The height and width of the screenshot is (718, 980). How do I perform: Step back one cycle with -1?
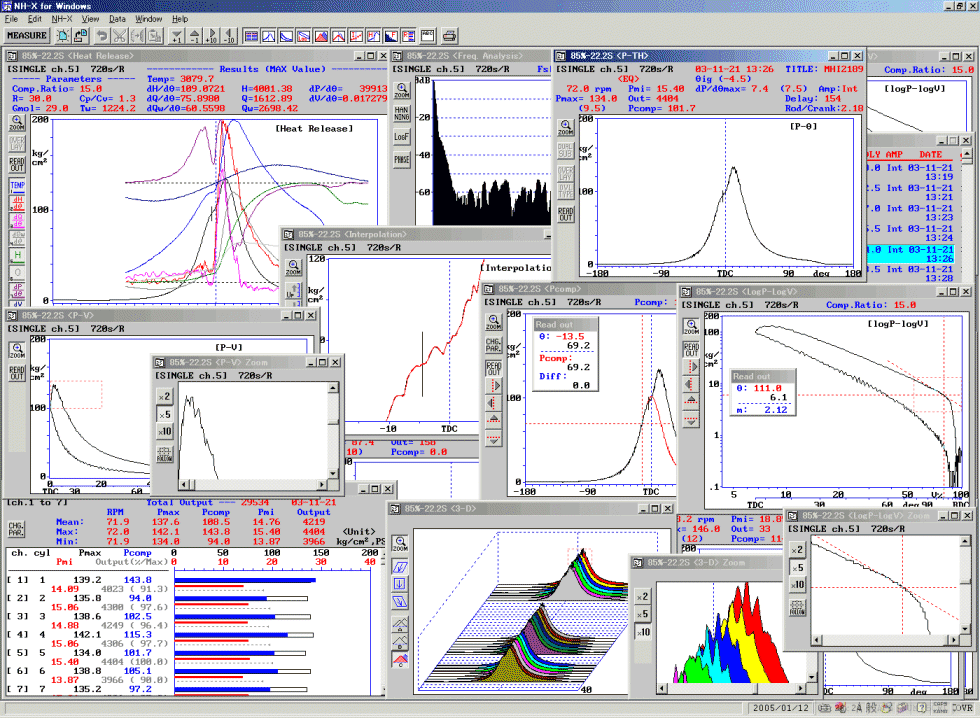click(x=194, y=36)
